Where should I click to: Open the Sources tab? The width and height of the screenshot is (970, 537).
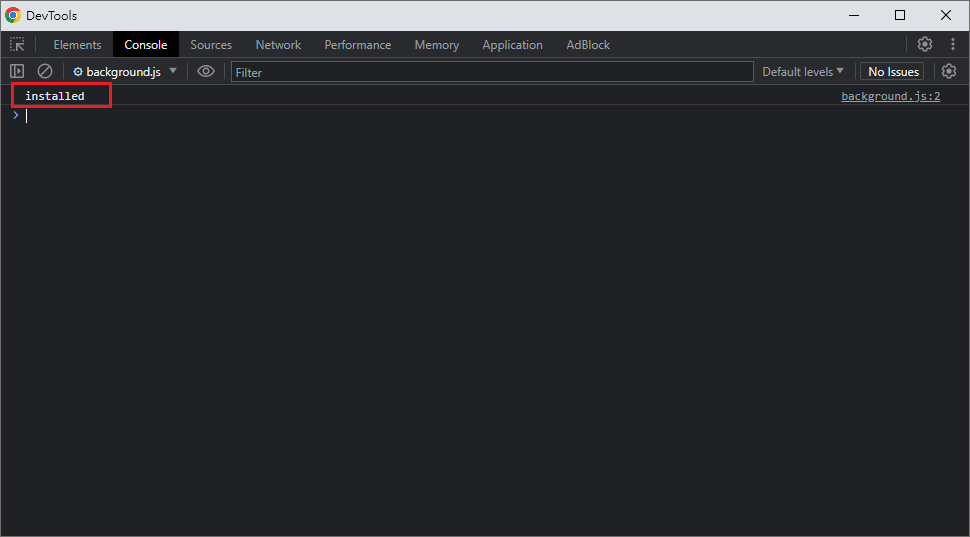pyautogui.click(x=211, y=45)
